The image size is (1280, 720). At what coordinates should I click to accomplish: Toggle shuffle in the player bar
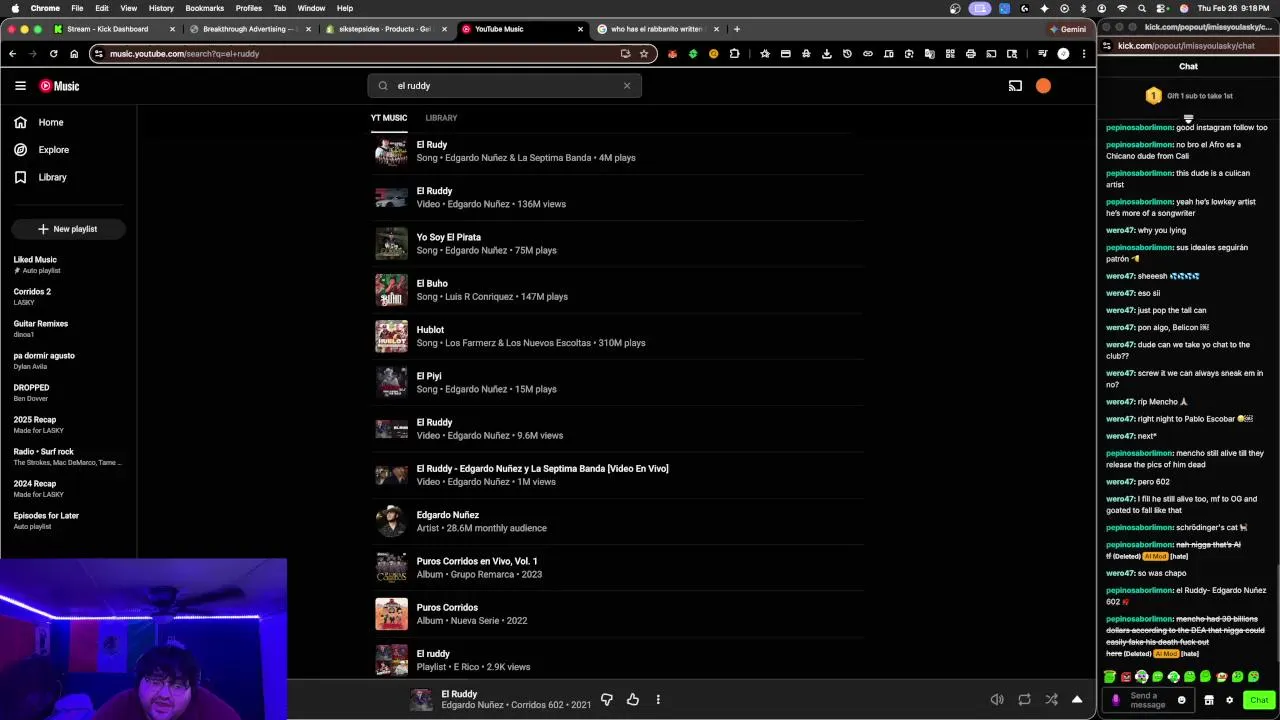click(x=1051, y=700)
